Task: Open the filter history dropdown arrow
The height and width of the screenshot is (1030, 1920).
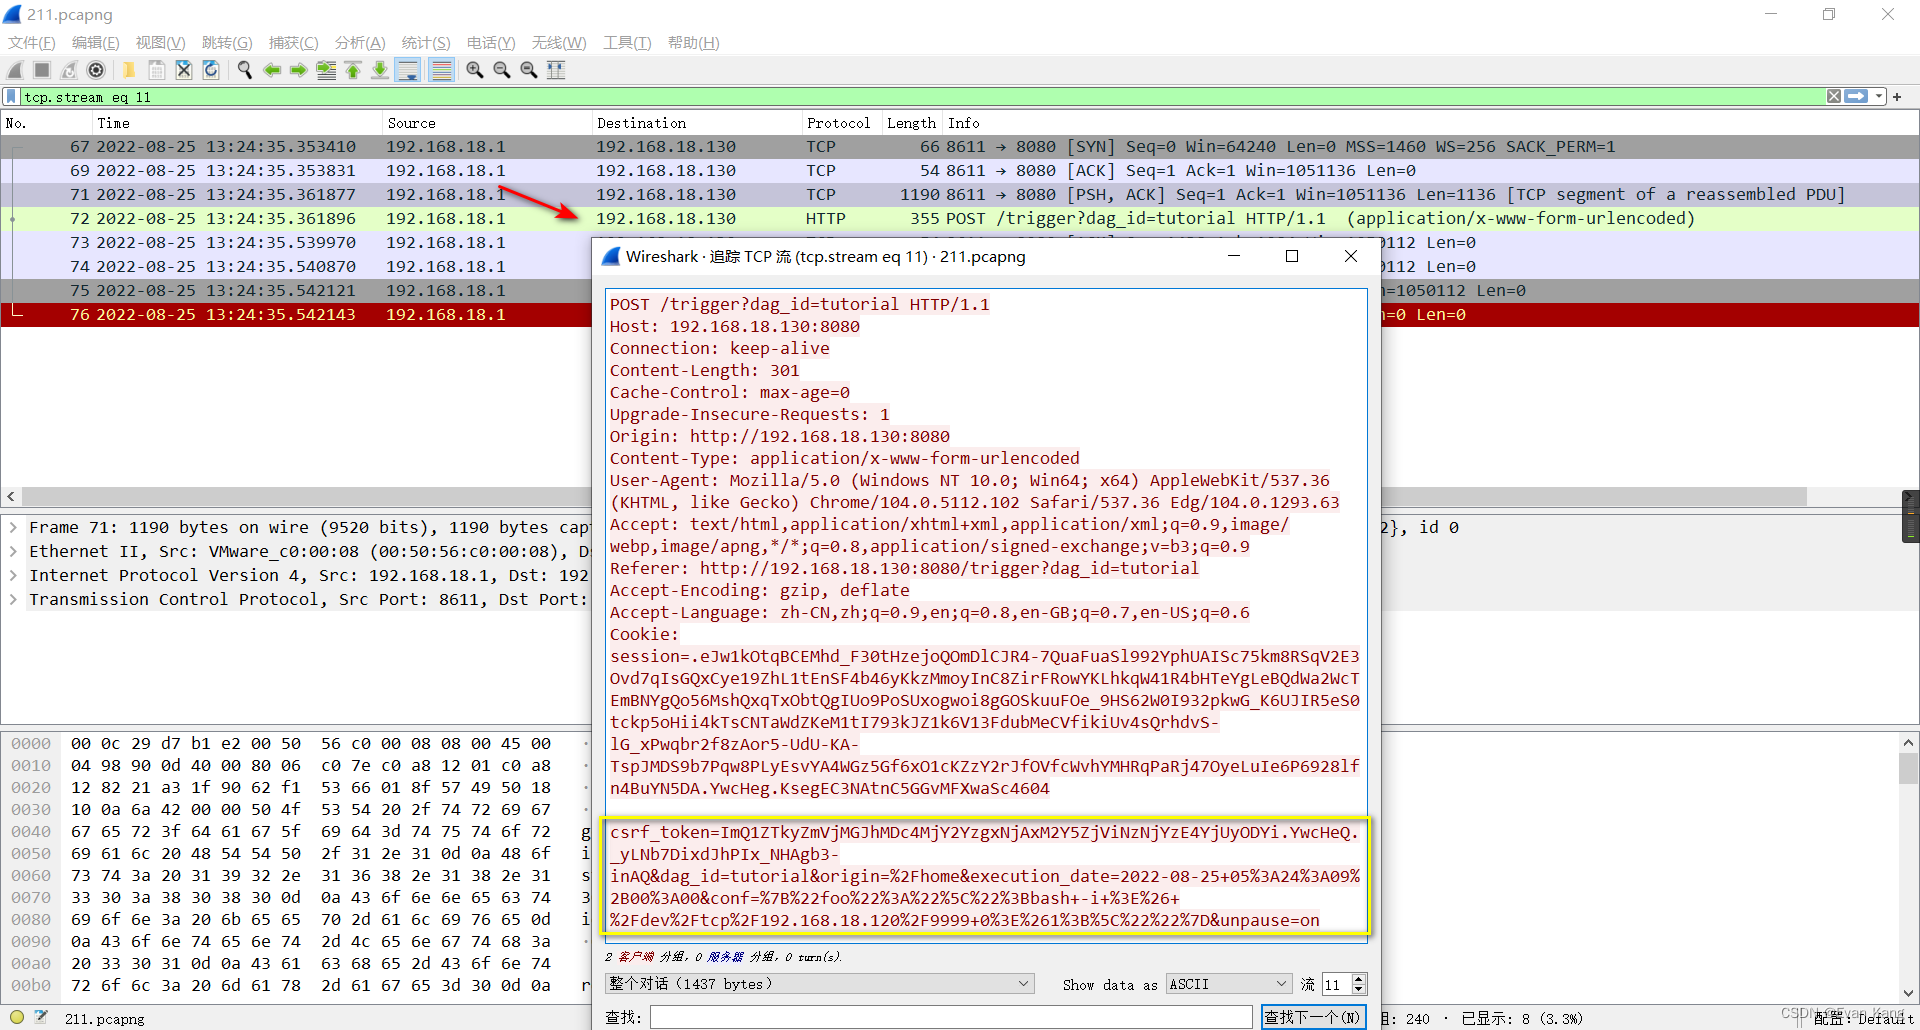Action: [x=1879, y=97]
